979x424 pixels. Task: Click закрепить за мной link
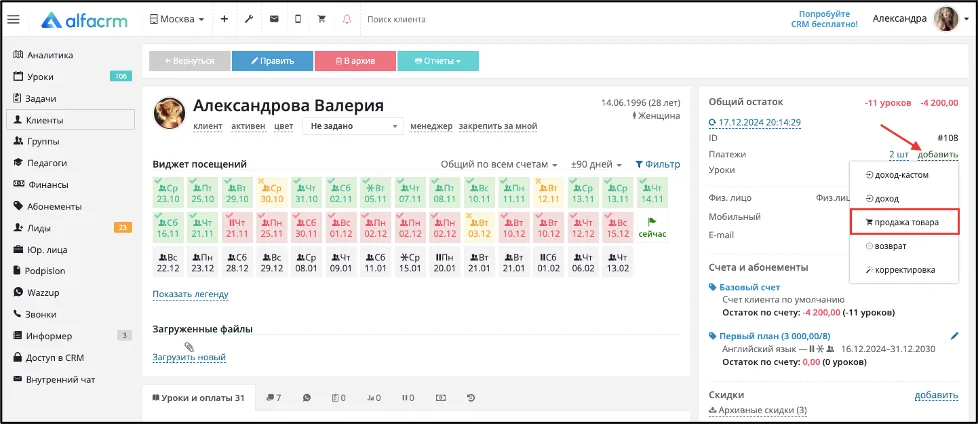click(x=498, y=126)
